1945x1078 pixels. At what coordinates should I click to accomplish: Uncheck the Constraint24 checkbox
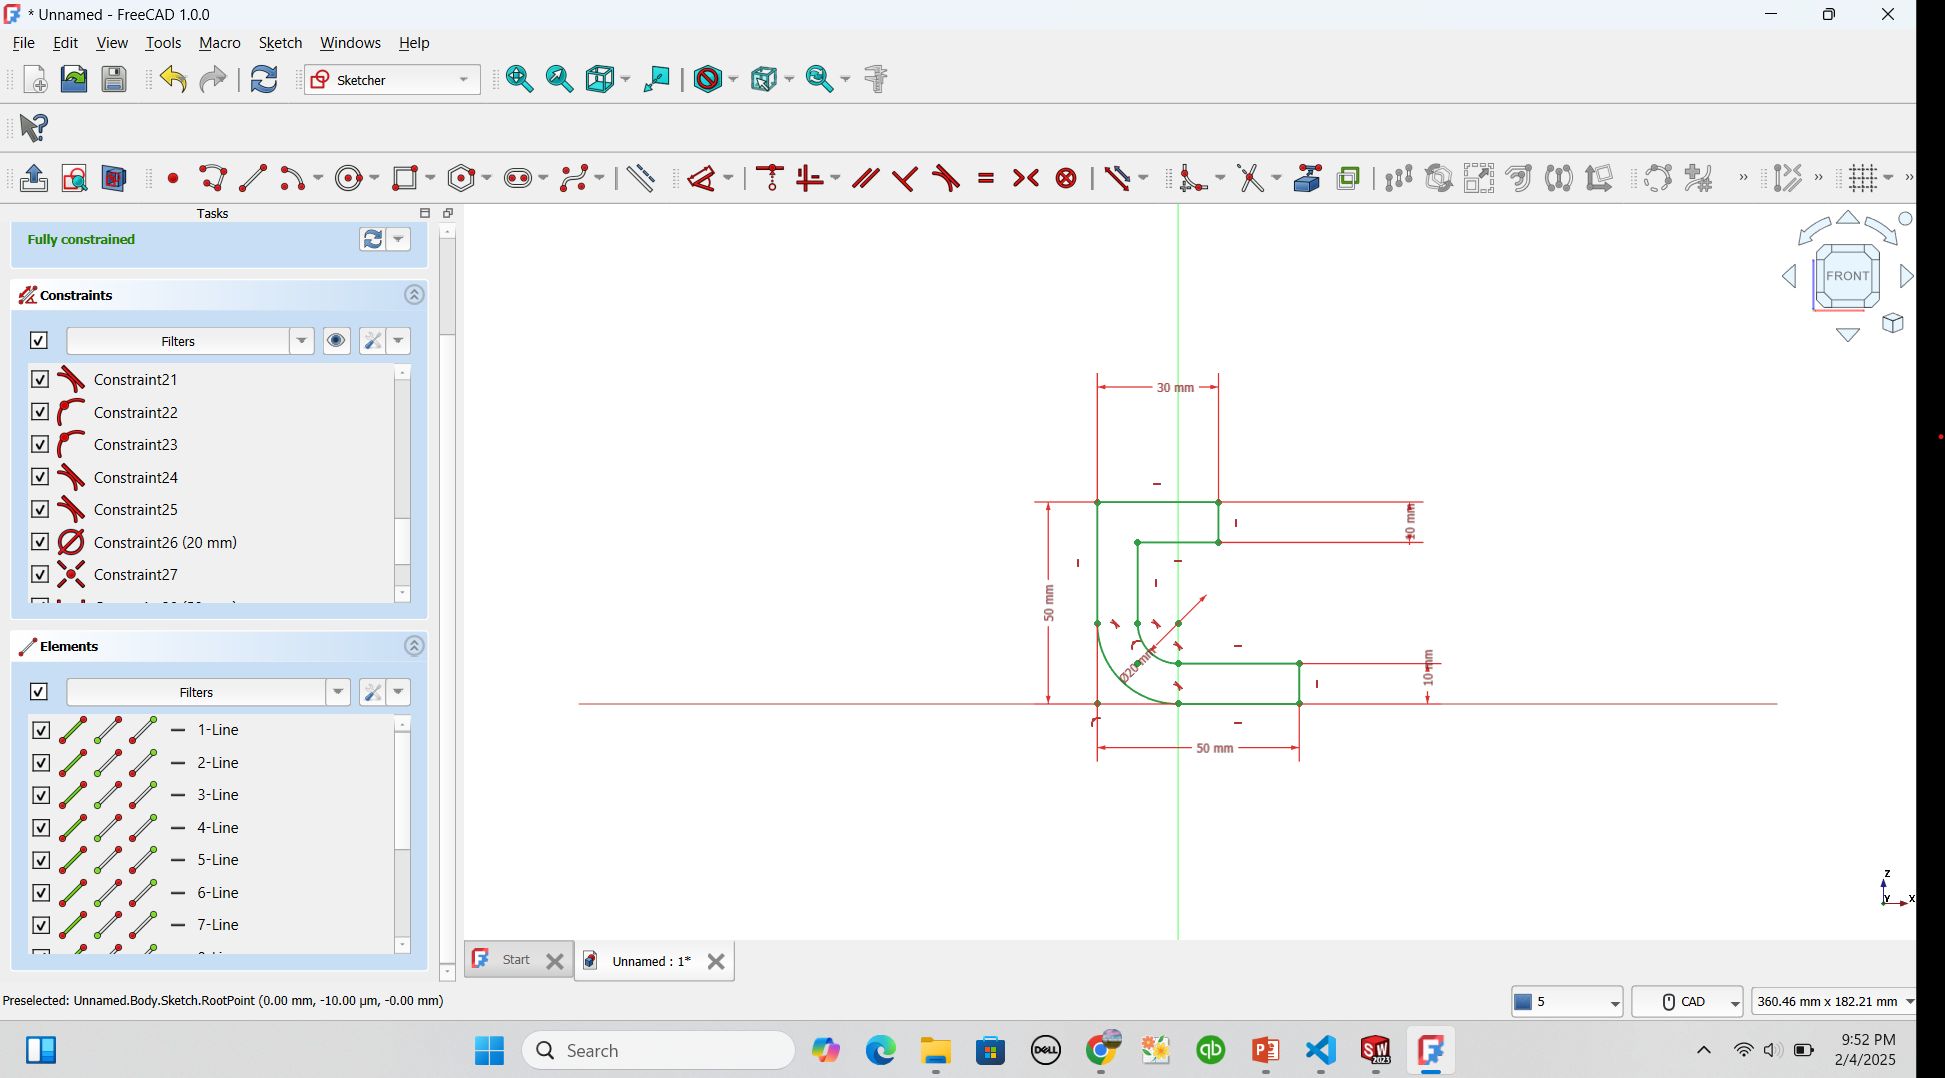(x=40, y=477)
